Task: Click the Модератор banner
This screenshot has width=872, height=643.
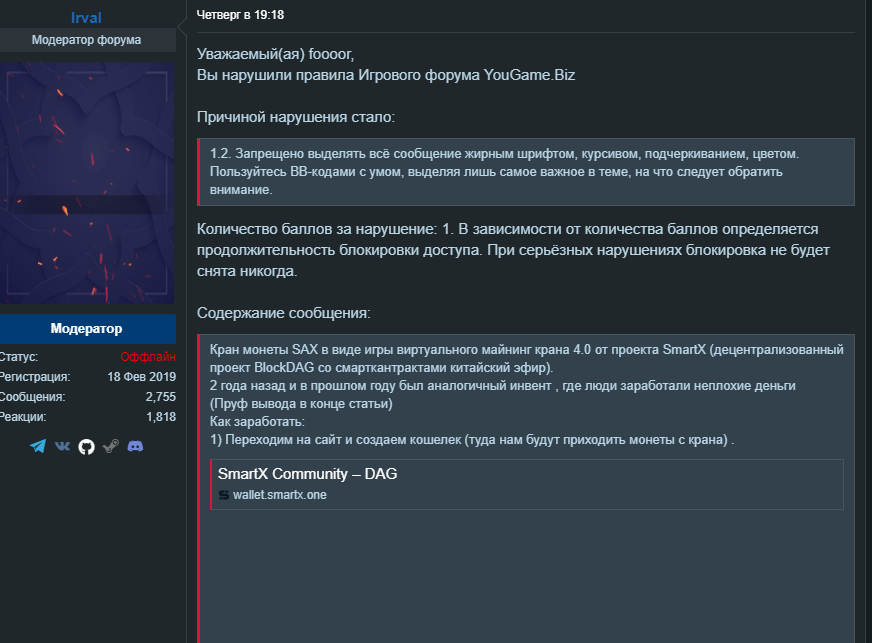Action: click(x=88, y=328)
